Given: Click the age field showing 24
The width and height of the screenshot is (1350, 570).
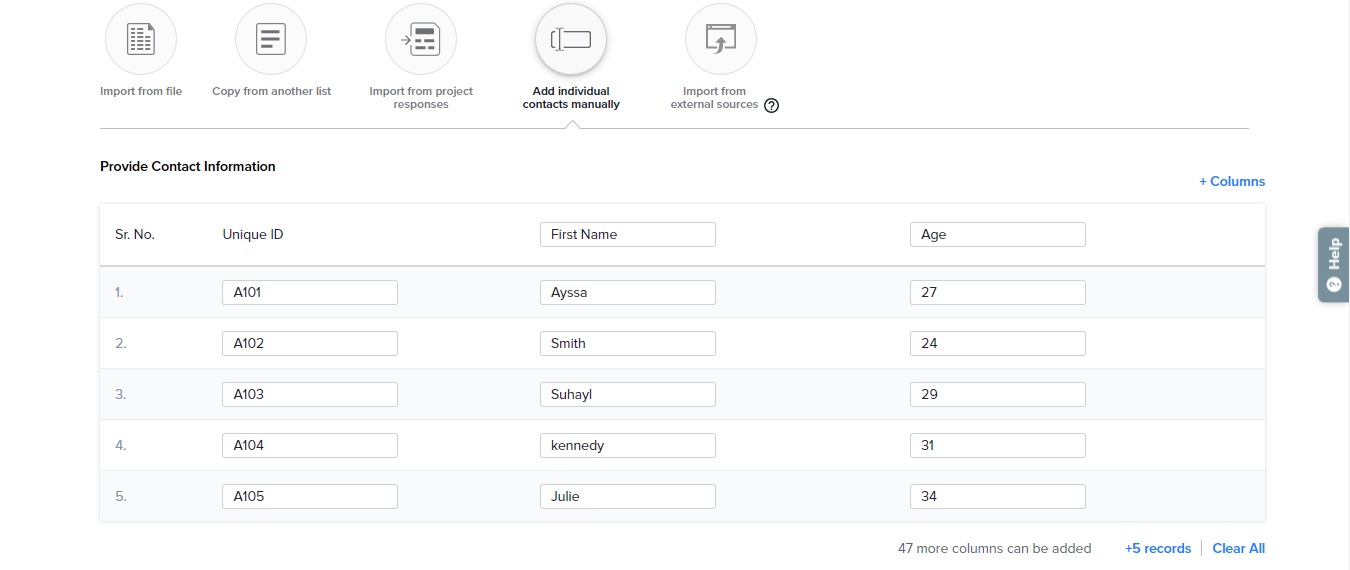Looking at the screenshot, I should [997, 343].
